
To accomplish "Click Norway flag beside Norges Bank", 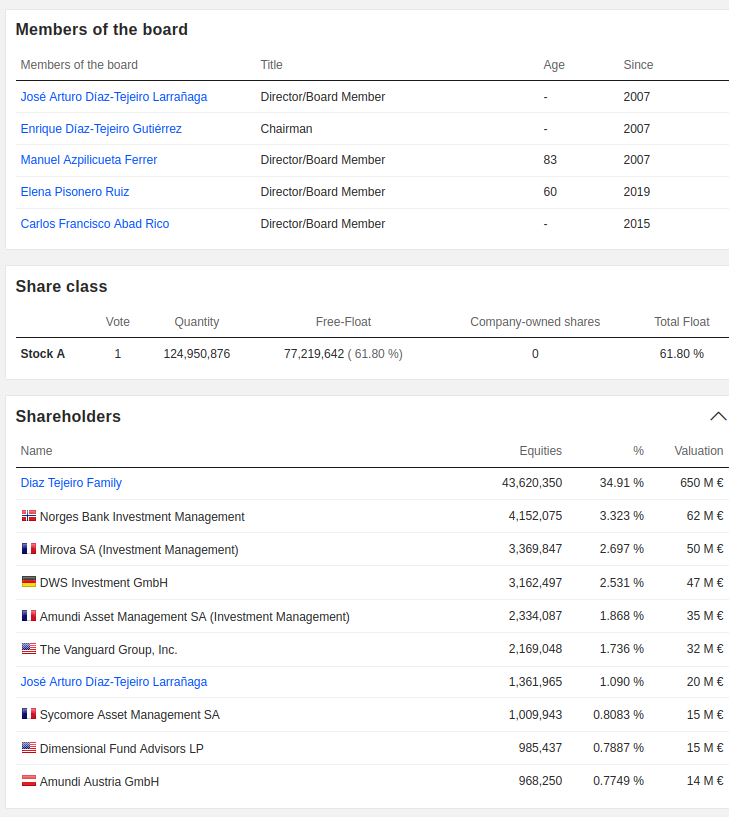I will click(x=29, y=516).
